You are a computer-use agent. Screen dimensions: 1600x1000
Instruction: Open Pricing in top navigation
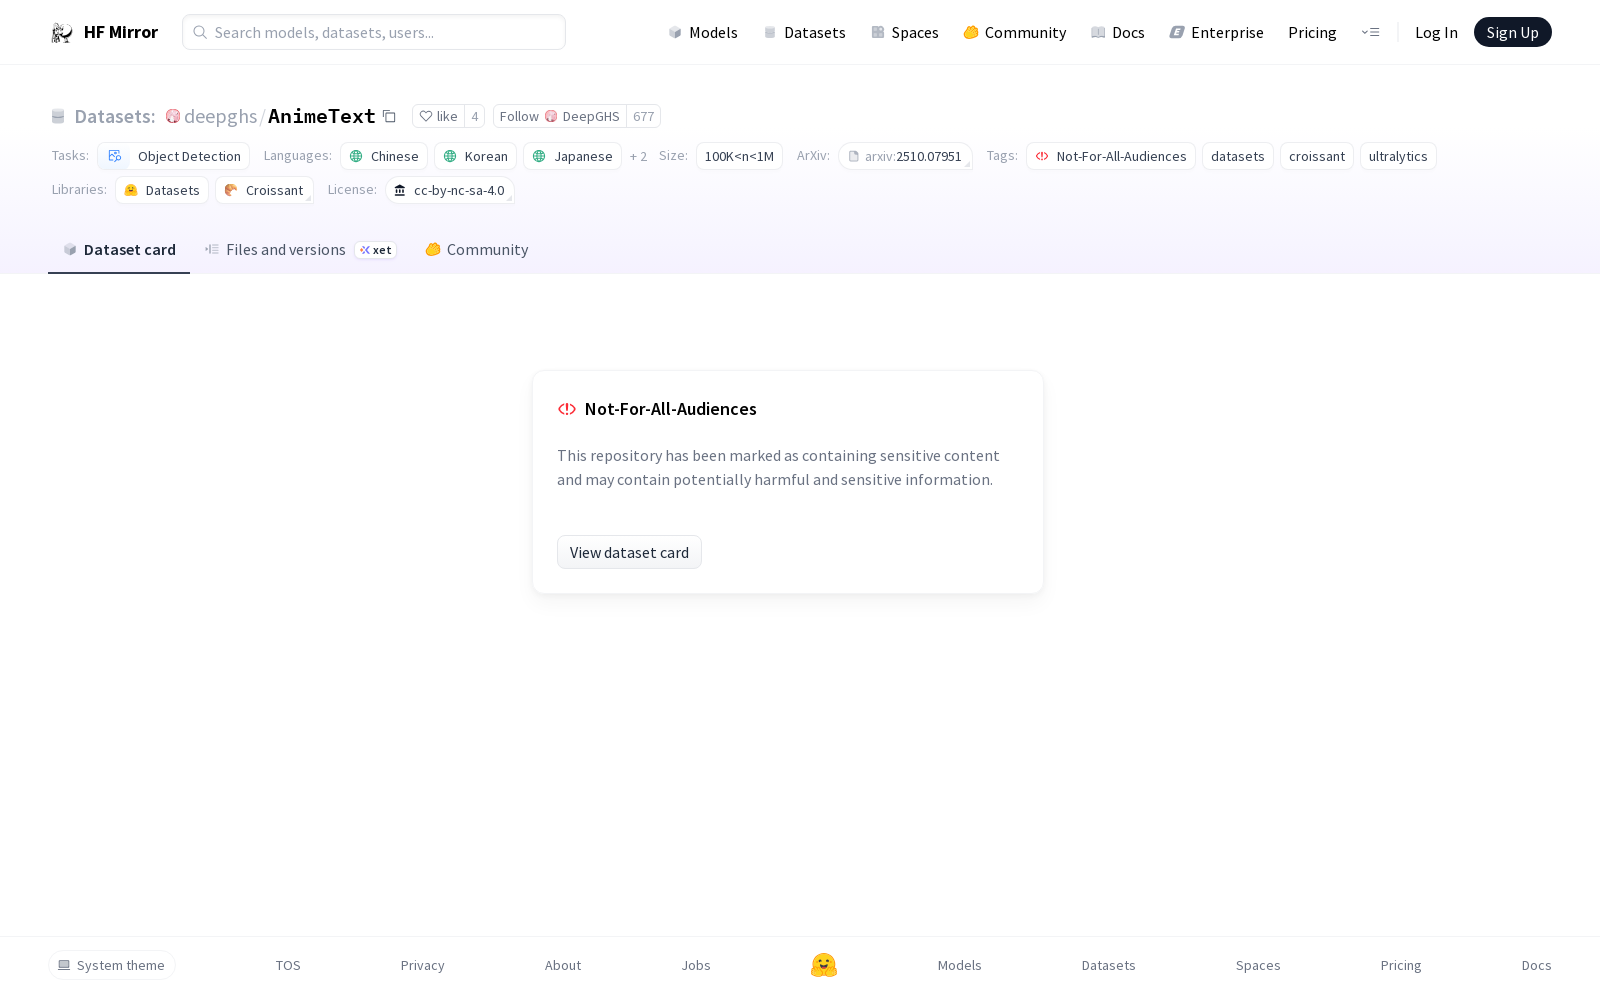click(x=1312, y=33)
